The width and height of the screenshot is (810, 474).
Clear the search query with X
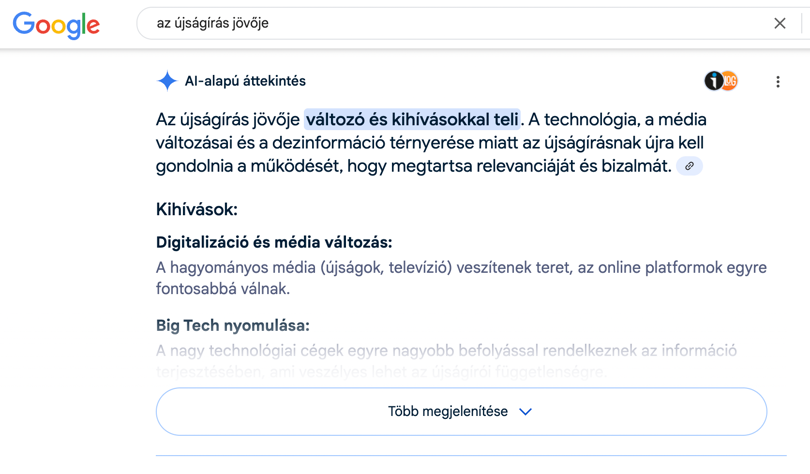pos(780,23)
